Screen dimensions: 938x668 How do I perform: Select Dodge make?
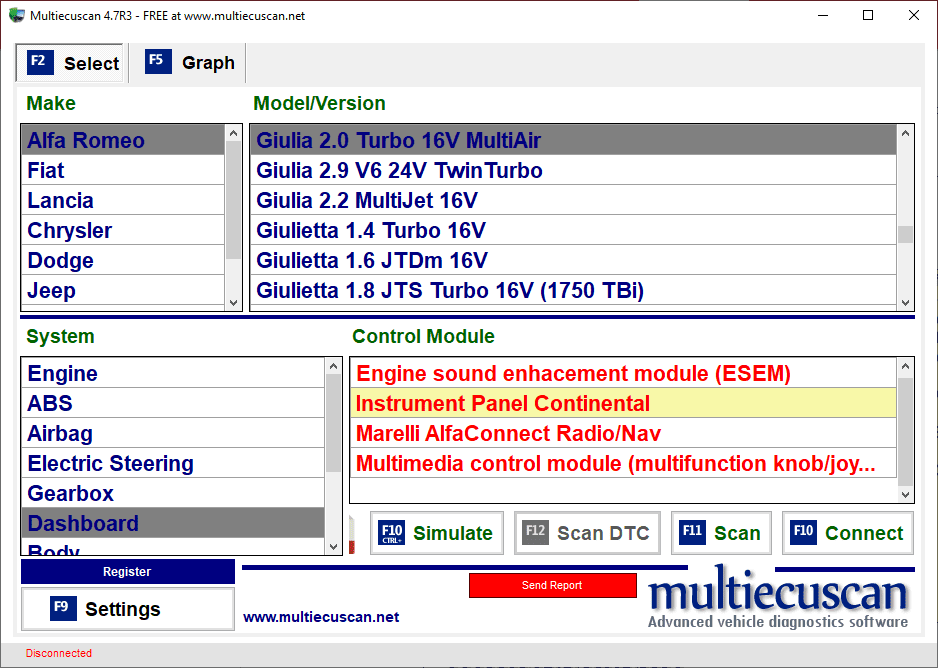(x=123, y=260)
